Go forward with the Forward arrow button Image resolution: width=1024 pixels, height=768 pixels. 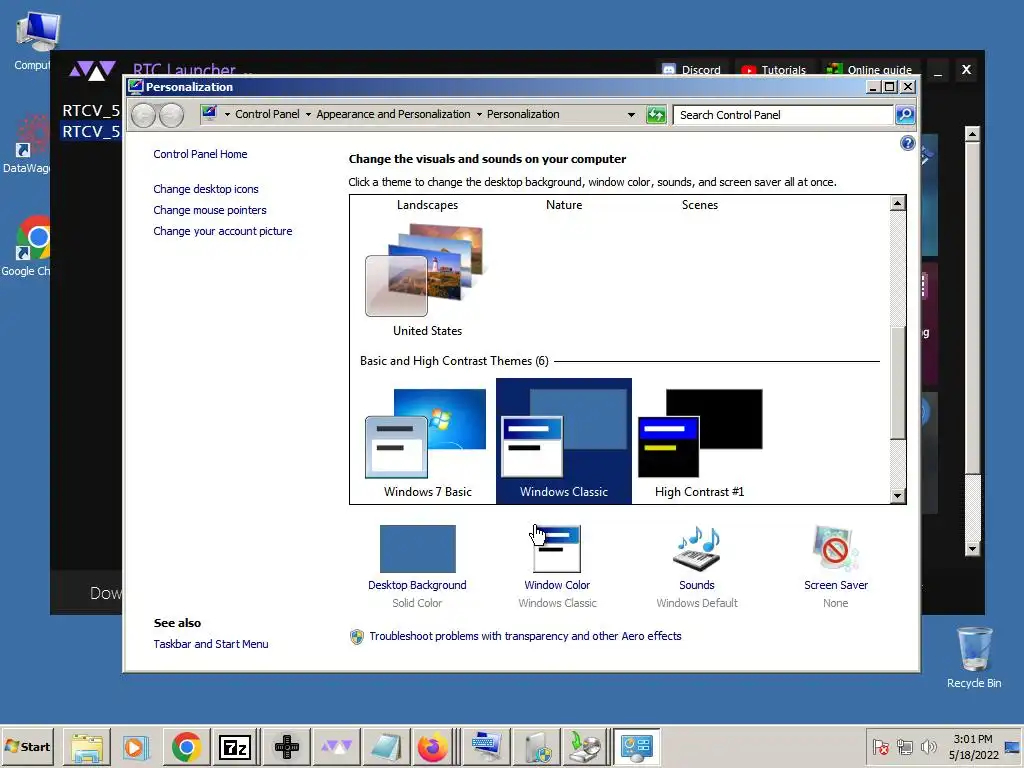coord(171,116)
